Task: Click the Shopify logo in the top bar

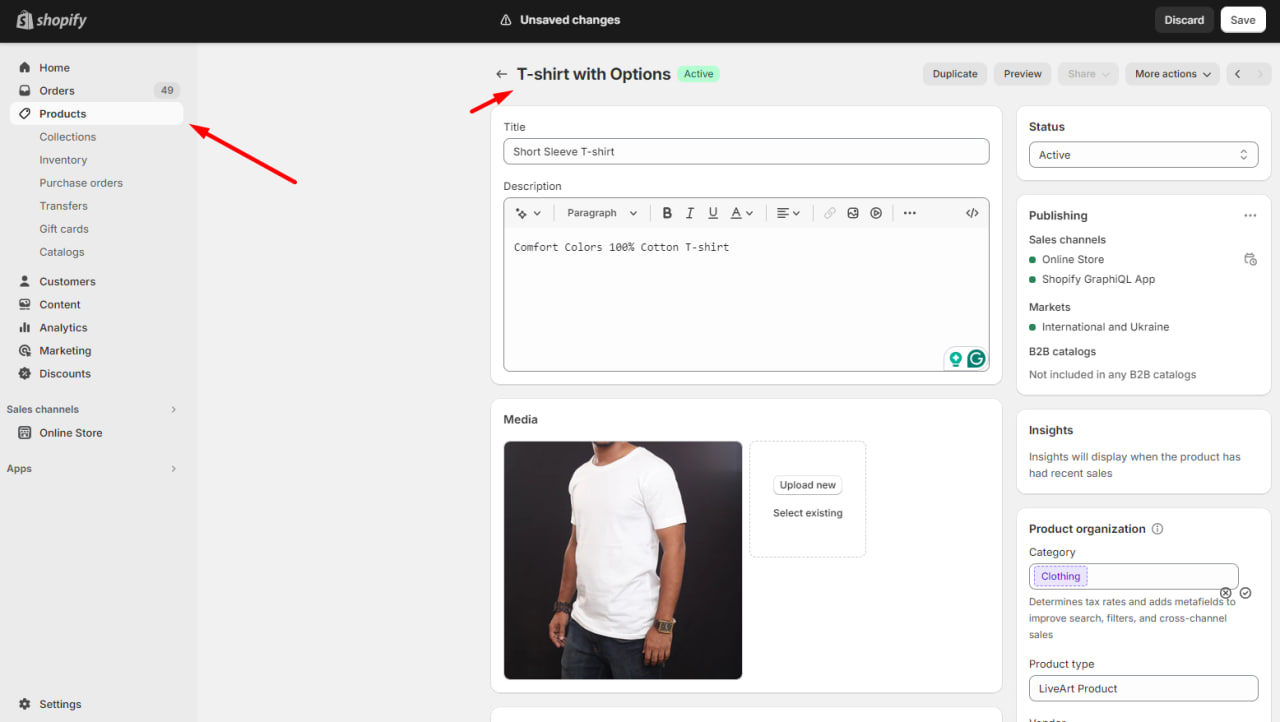Action: (x=52, y=20)
